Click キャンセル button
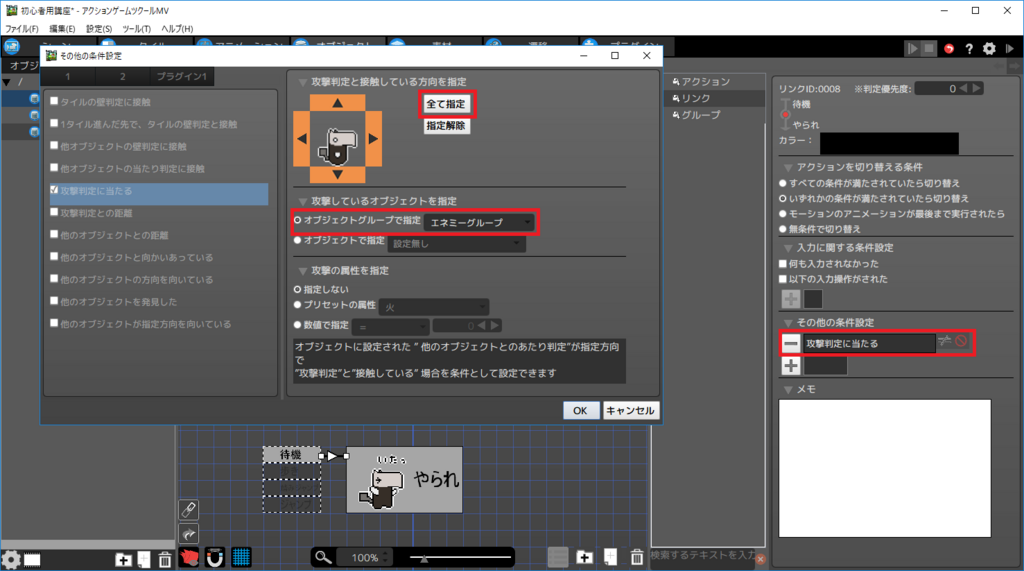Image resolution: width=1024 pixels, height=571 pixels. tap(630, 410)
